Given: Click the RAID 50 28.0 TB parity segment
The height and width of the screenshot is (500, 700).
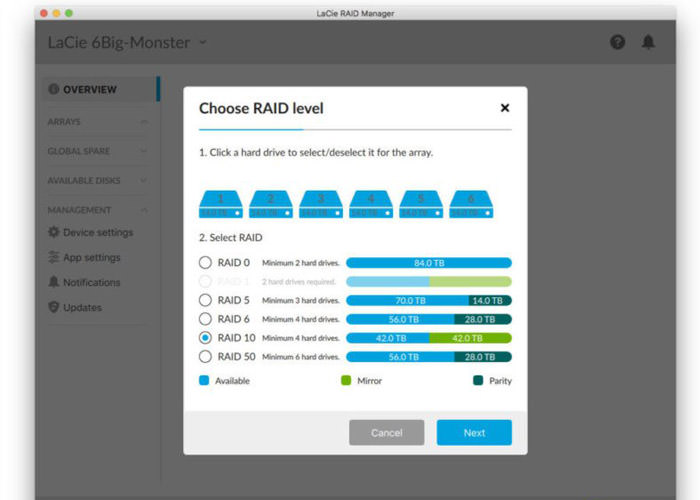Looking at the screenshot, I should (483, 357).
